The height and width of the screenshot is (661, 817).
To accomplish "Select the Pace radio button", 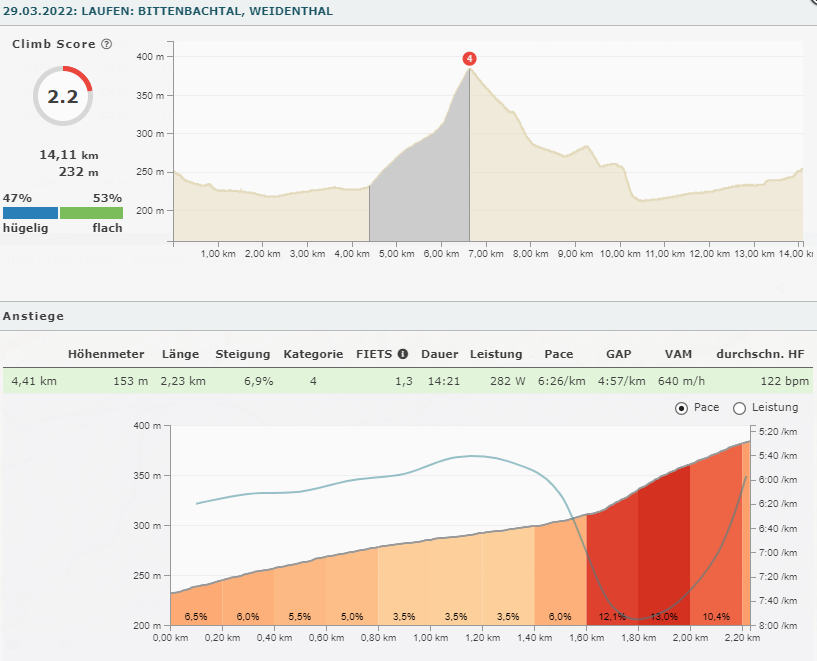I will tap(682, 408).
